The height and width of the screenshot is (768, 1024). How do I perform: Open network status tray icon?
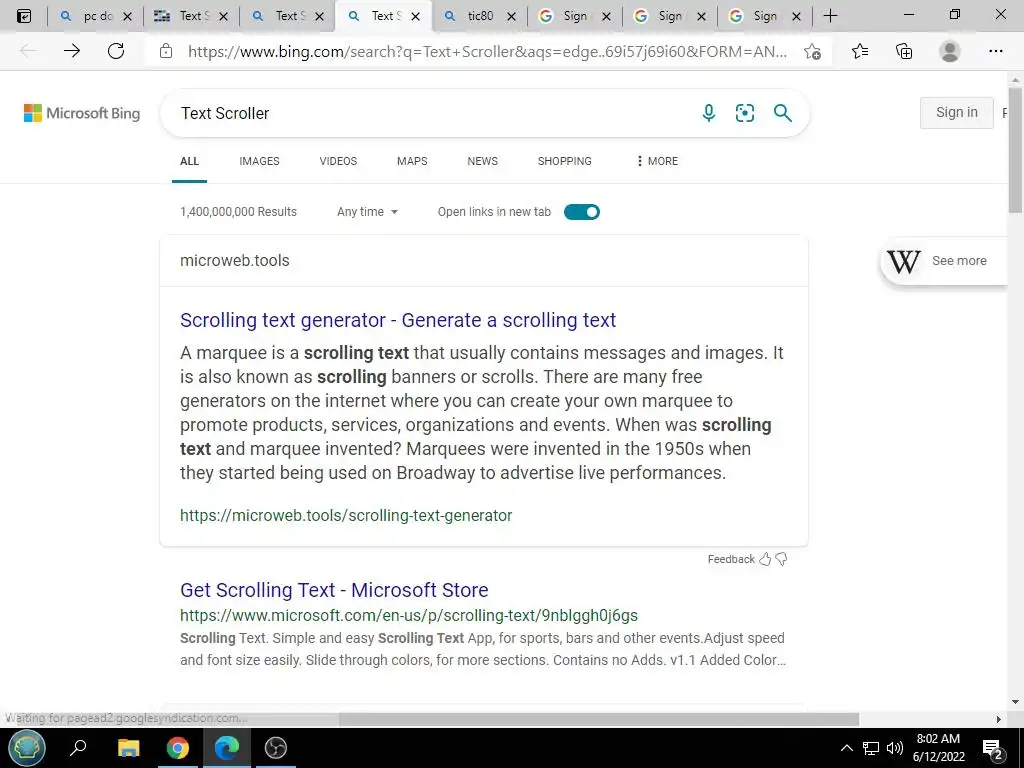[x=871, y=748]
